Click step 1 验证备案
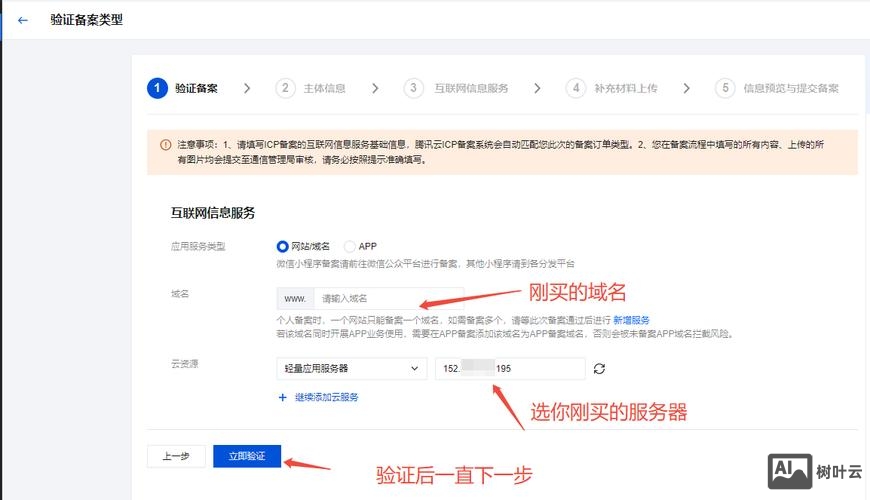 [x=183, y=88]
